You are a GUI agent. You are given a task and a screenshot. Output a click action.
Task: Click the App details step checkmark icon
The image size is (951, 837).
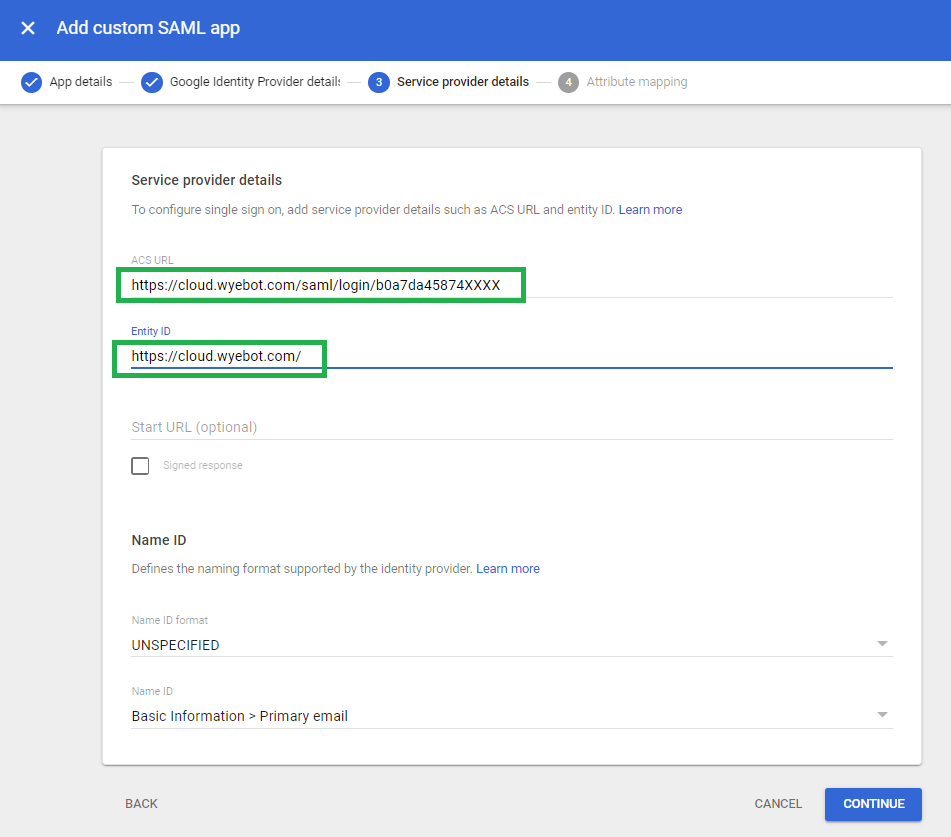coord(32,82)
